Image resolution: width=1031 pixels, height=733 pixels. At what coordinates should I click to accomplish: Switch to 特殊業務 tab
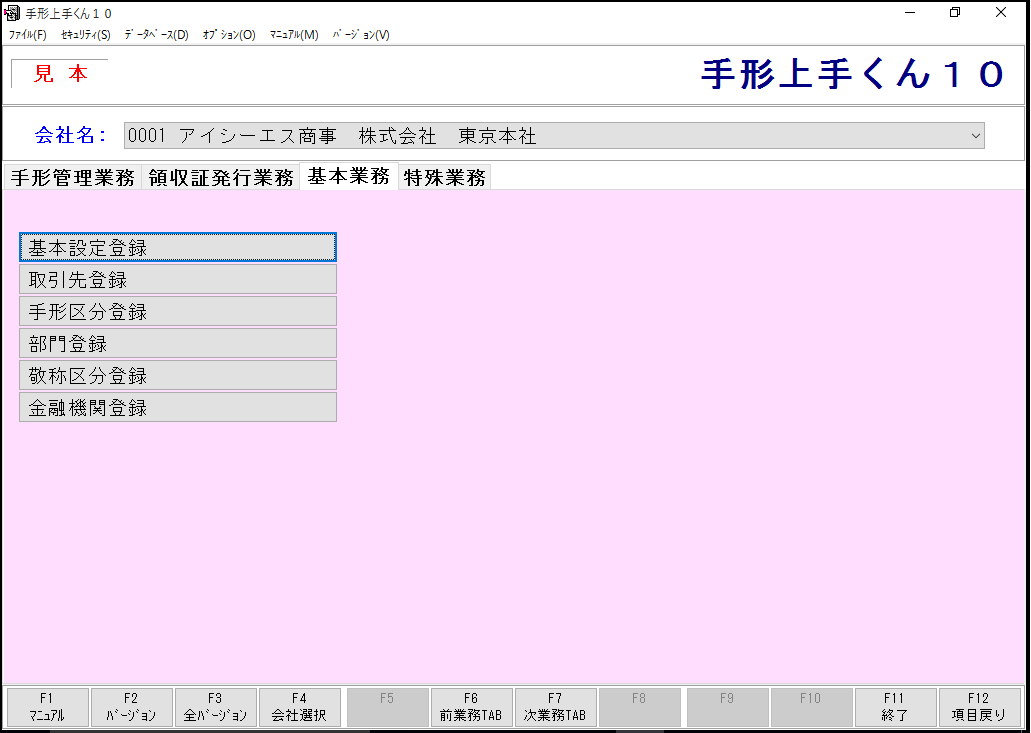tap(444, 177)
